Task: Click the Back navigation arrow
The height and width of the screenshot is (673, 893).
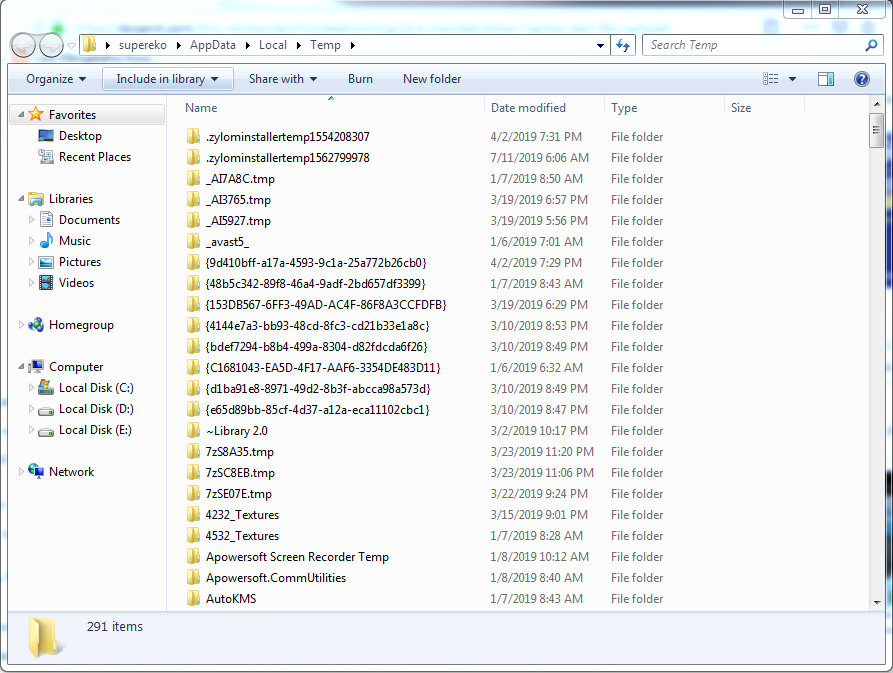Action: 22,45
